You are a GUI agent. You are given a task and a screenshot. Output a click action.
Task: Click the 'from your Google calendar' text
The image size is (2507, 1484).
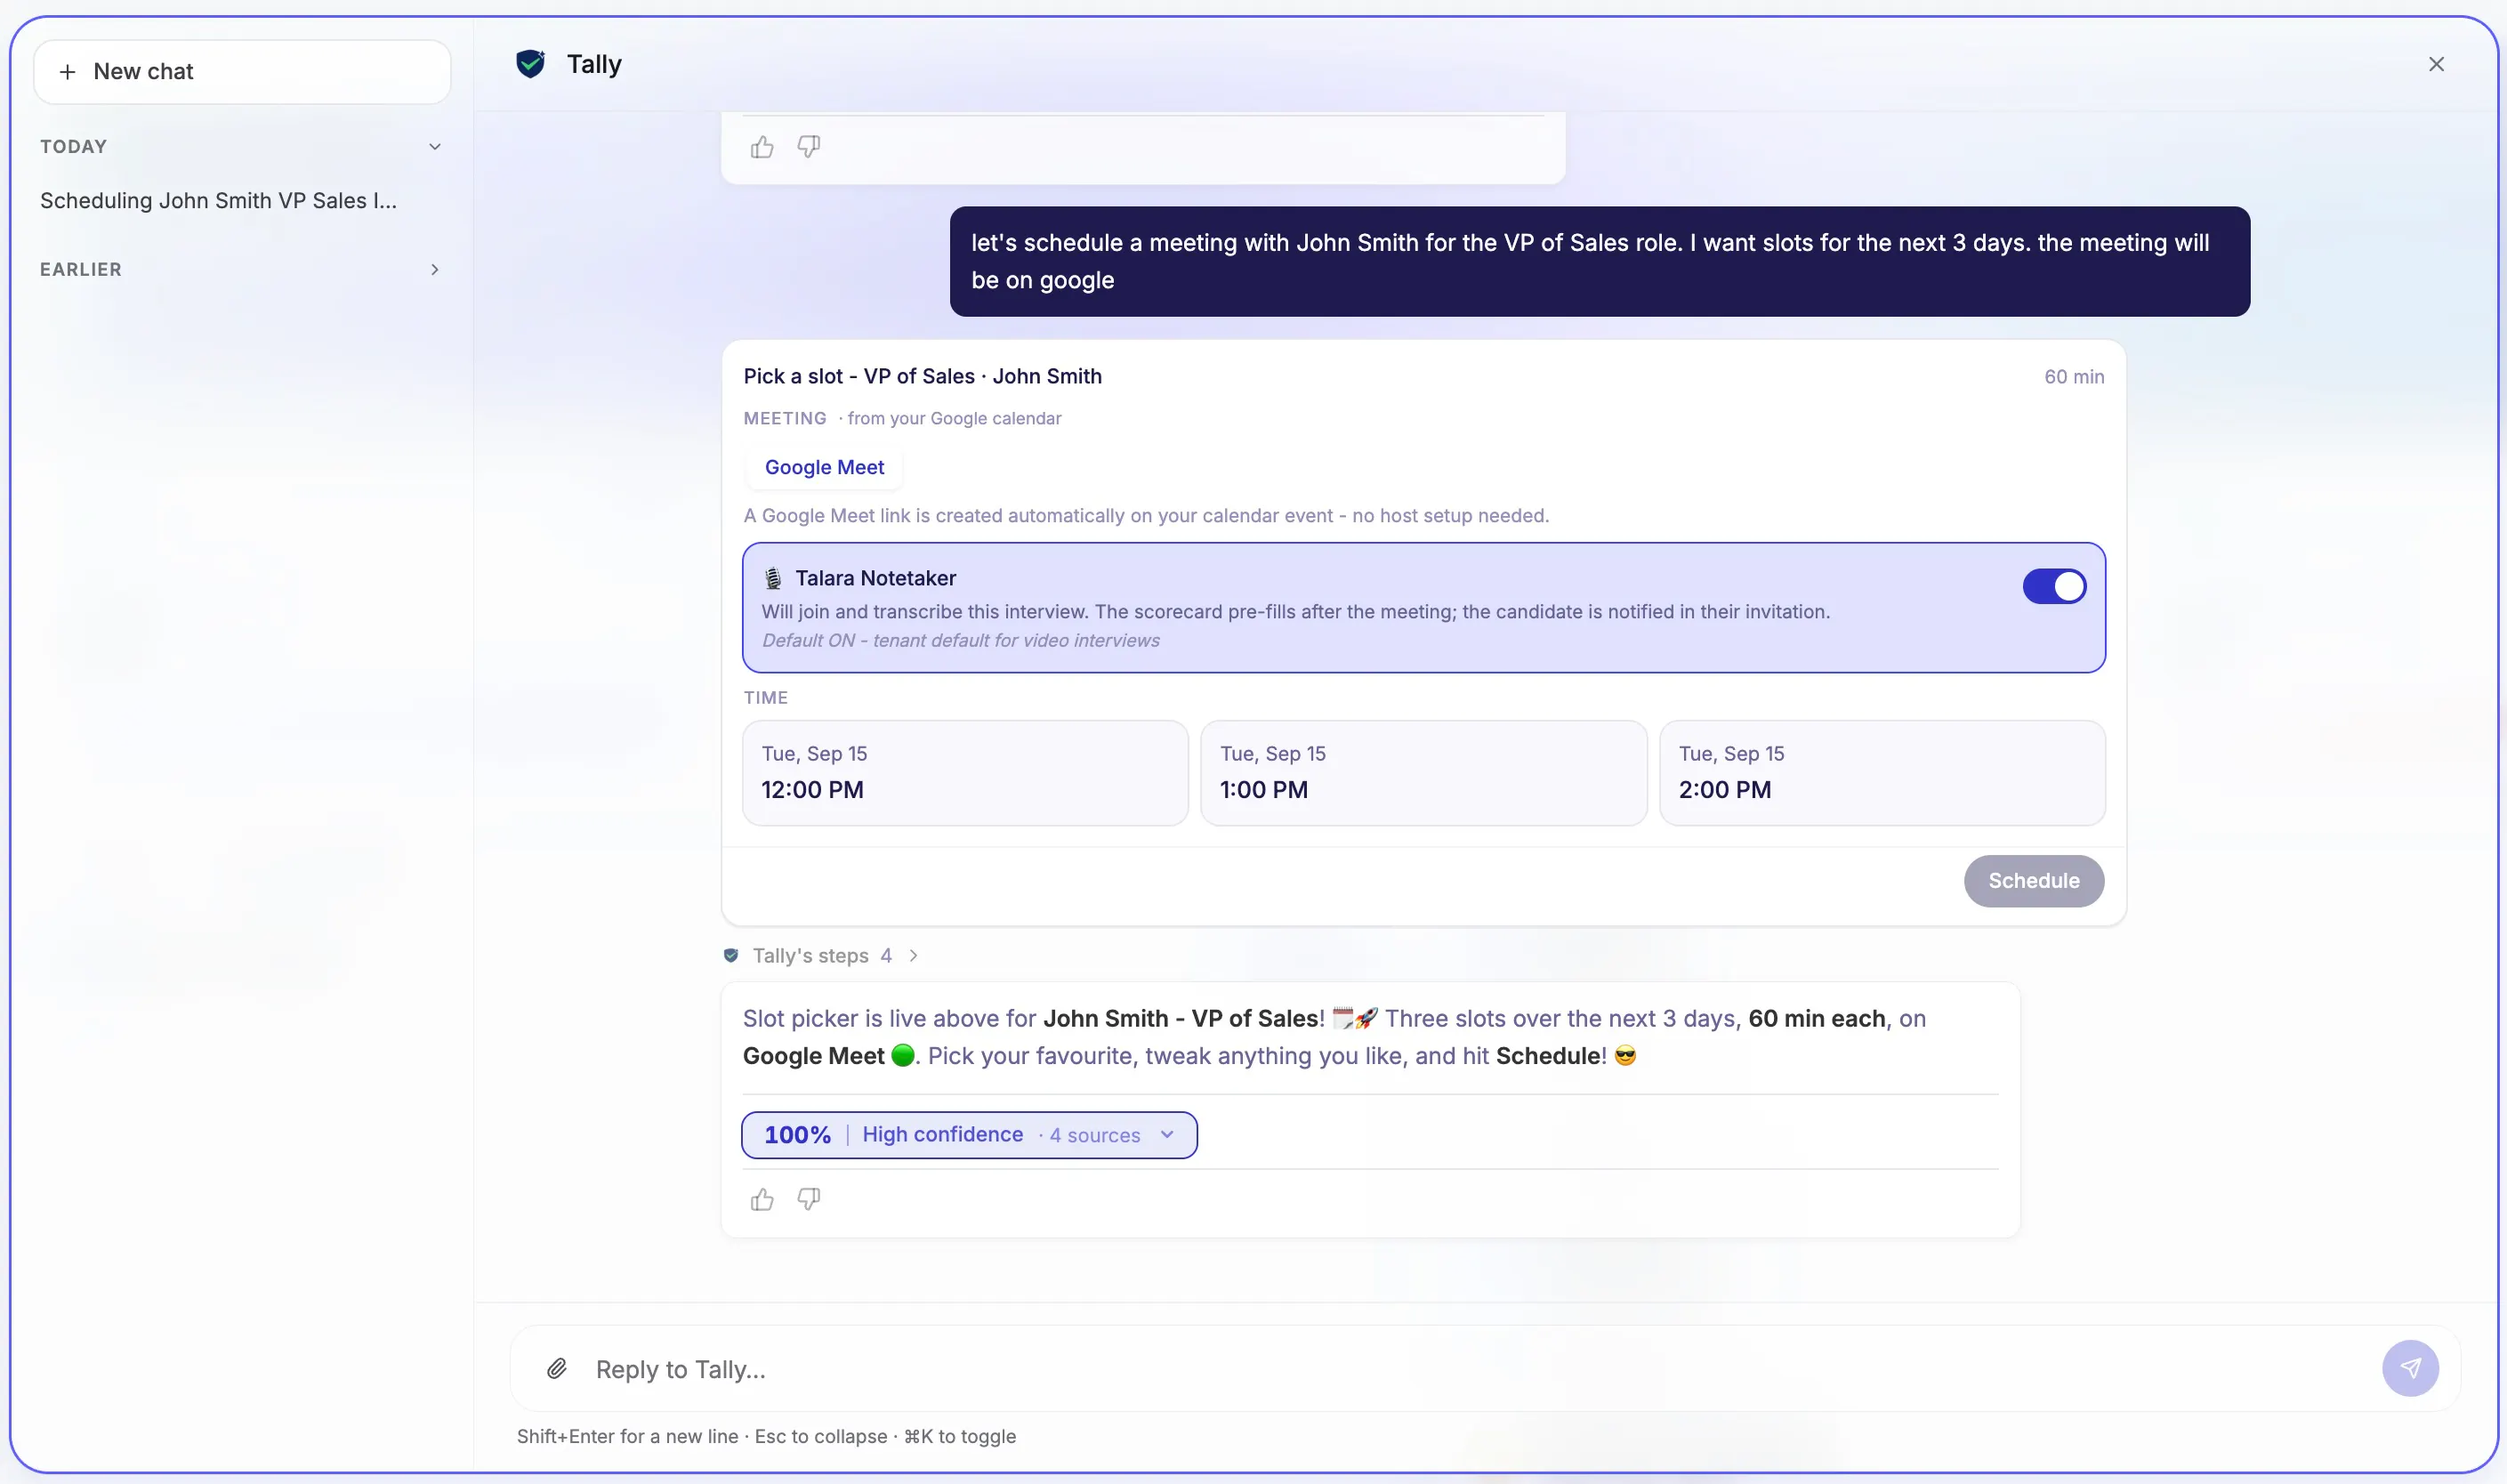954,419
